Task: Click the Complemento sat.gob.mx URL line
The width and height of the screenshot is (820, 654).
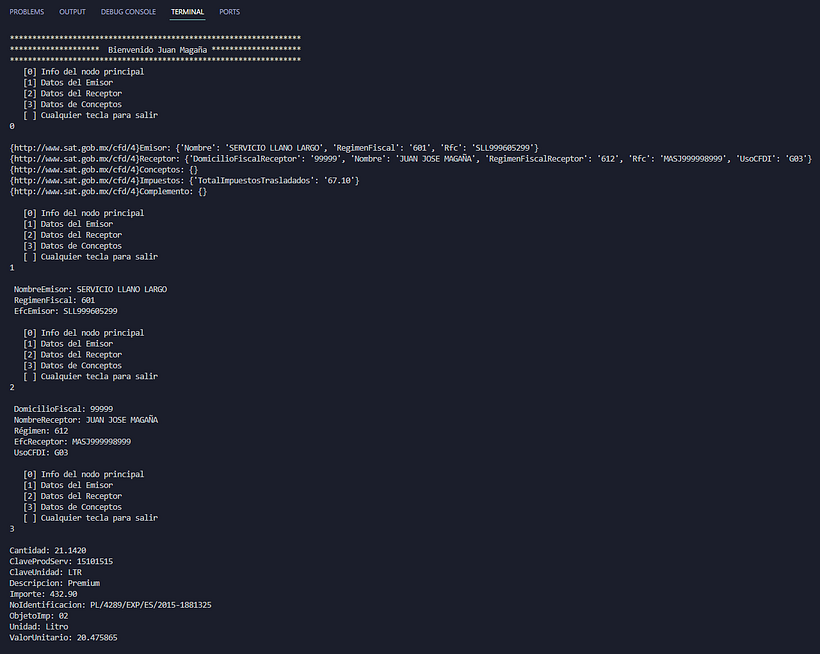Action: 108,191
